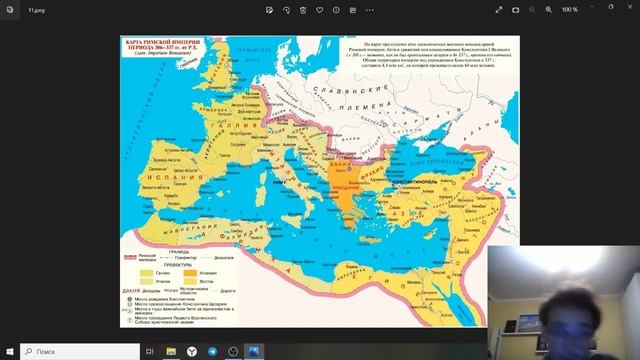The height and width of the screenshot is (360, 640).
Task: Show file info panel
Action: point(336,10)
